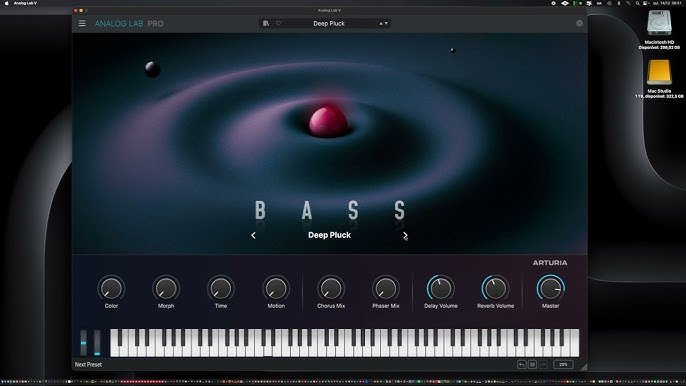Click the menu bar date and clock
The image size is (686, 386).
coord(668,3)
